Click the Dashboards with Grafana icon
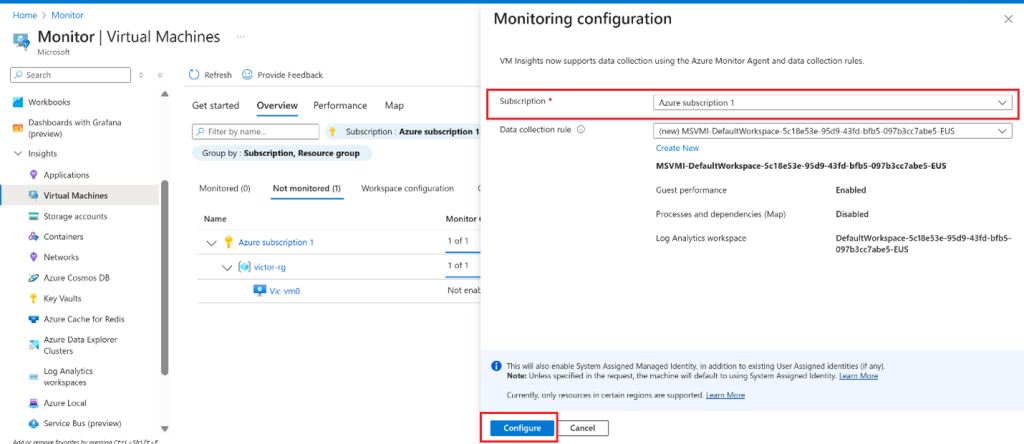 coord(18,128)
